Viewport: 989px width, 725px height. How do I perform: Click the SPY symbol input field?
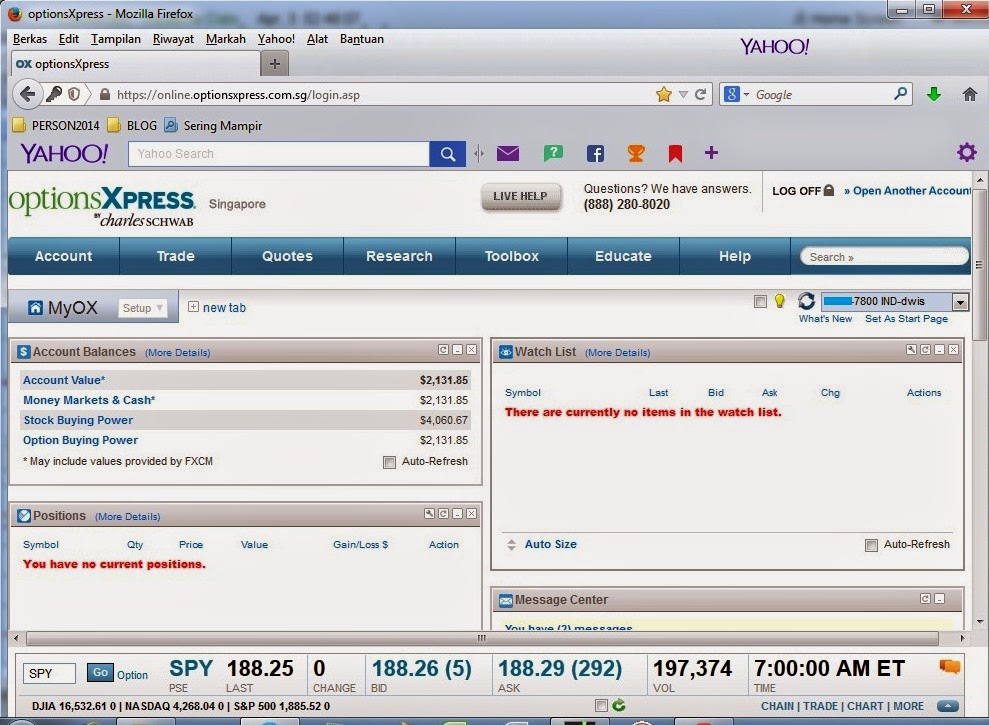(x=49, y=673)
